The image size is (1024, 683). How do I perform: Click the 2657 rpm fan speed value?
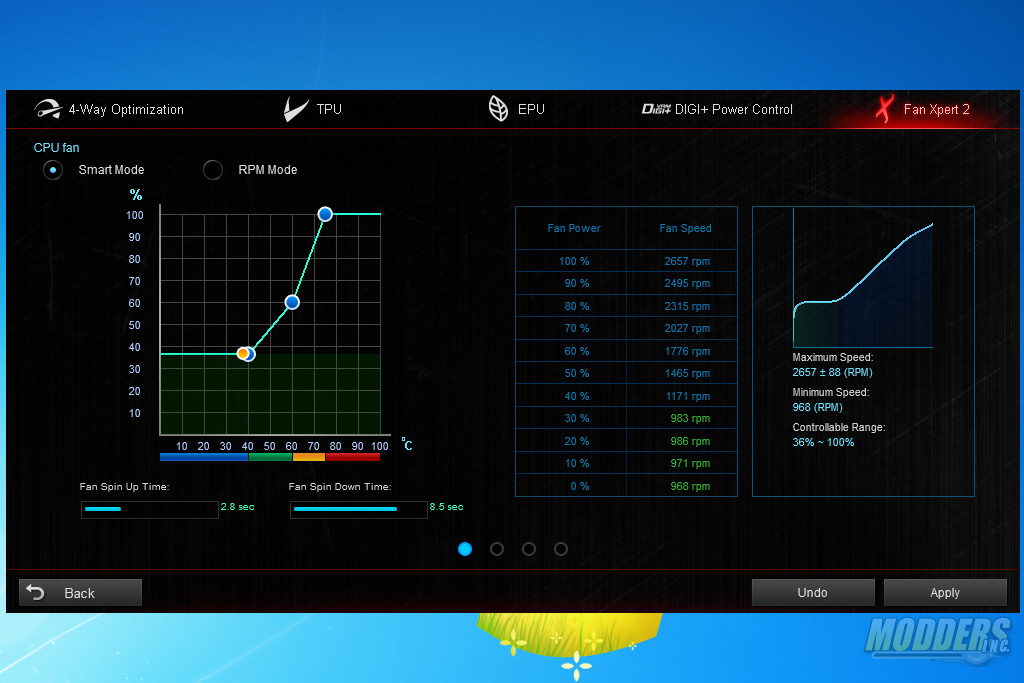(x=687, y=261)
